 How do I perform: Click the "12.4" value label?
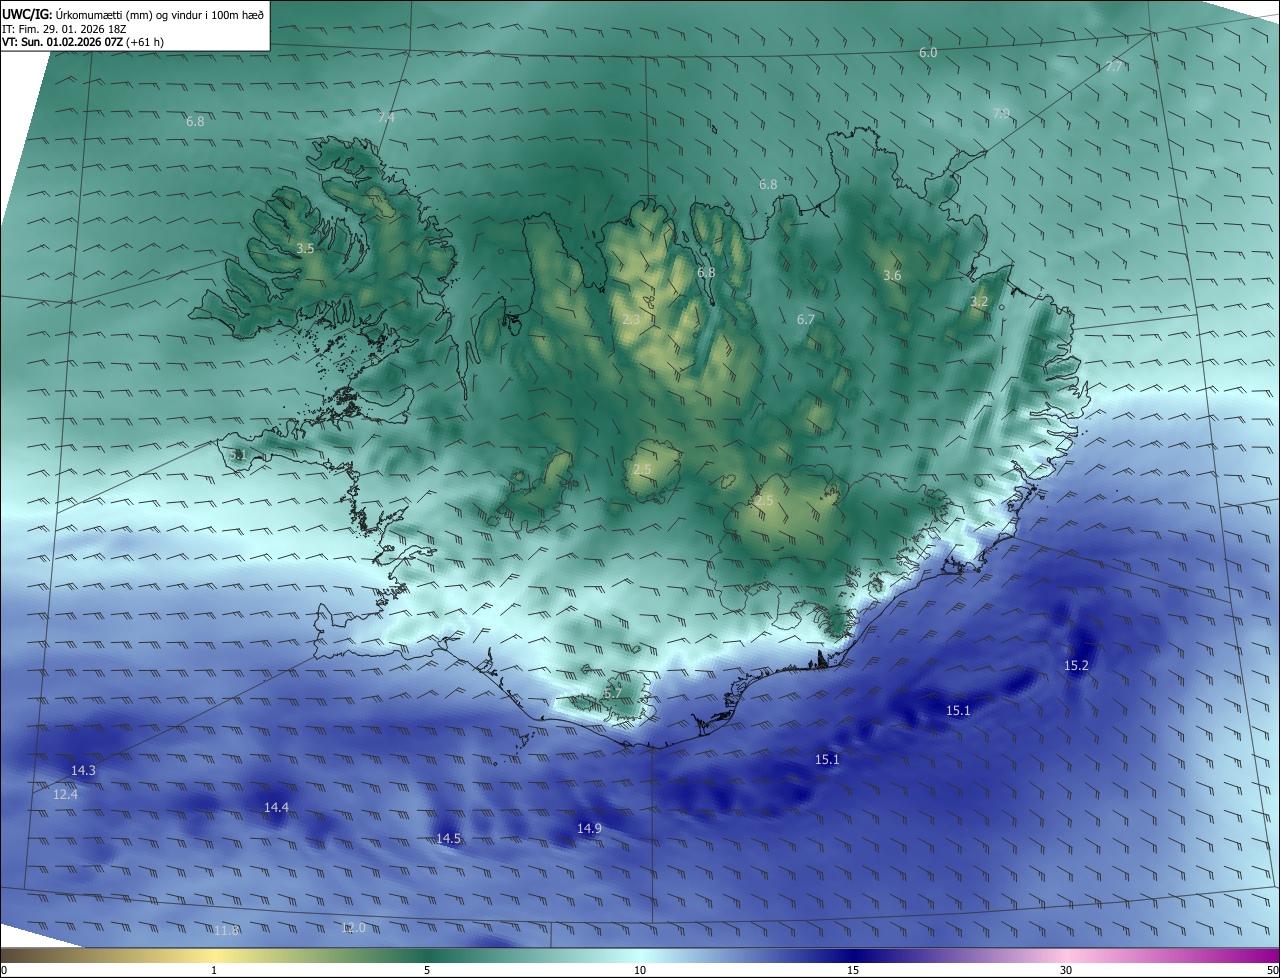pyautogui.click(x=65, y=794)
